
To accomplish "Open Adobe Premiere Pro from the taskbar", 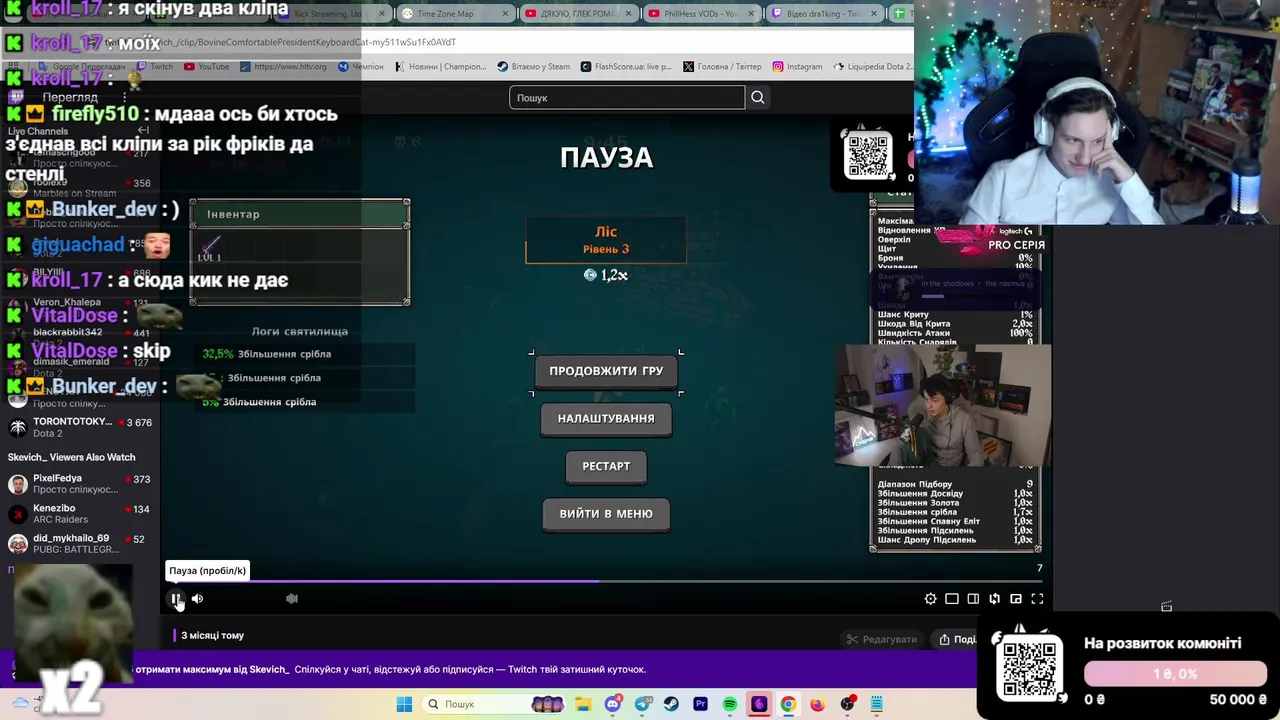I will coord(700,704).
